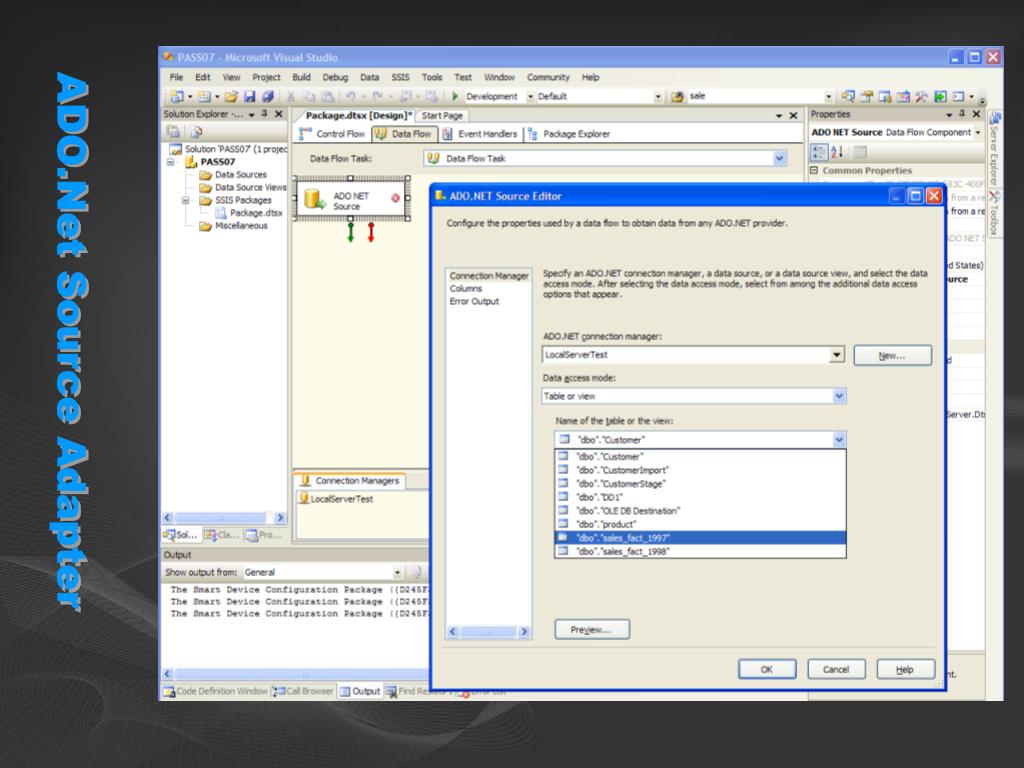Screen dimensions: 1024x768
Task: Collapse the Common Properties section
Action: pos(814,170)
